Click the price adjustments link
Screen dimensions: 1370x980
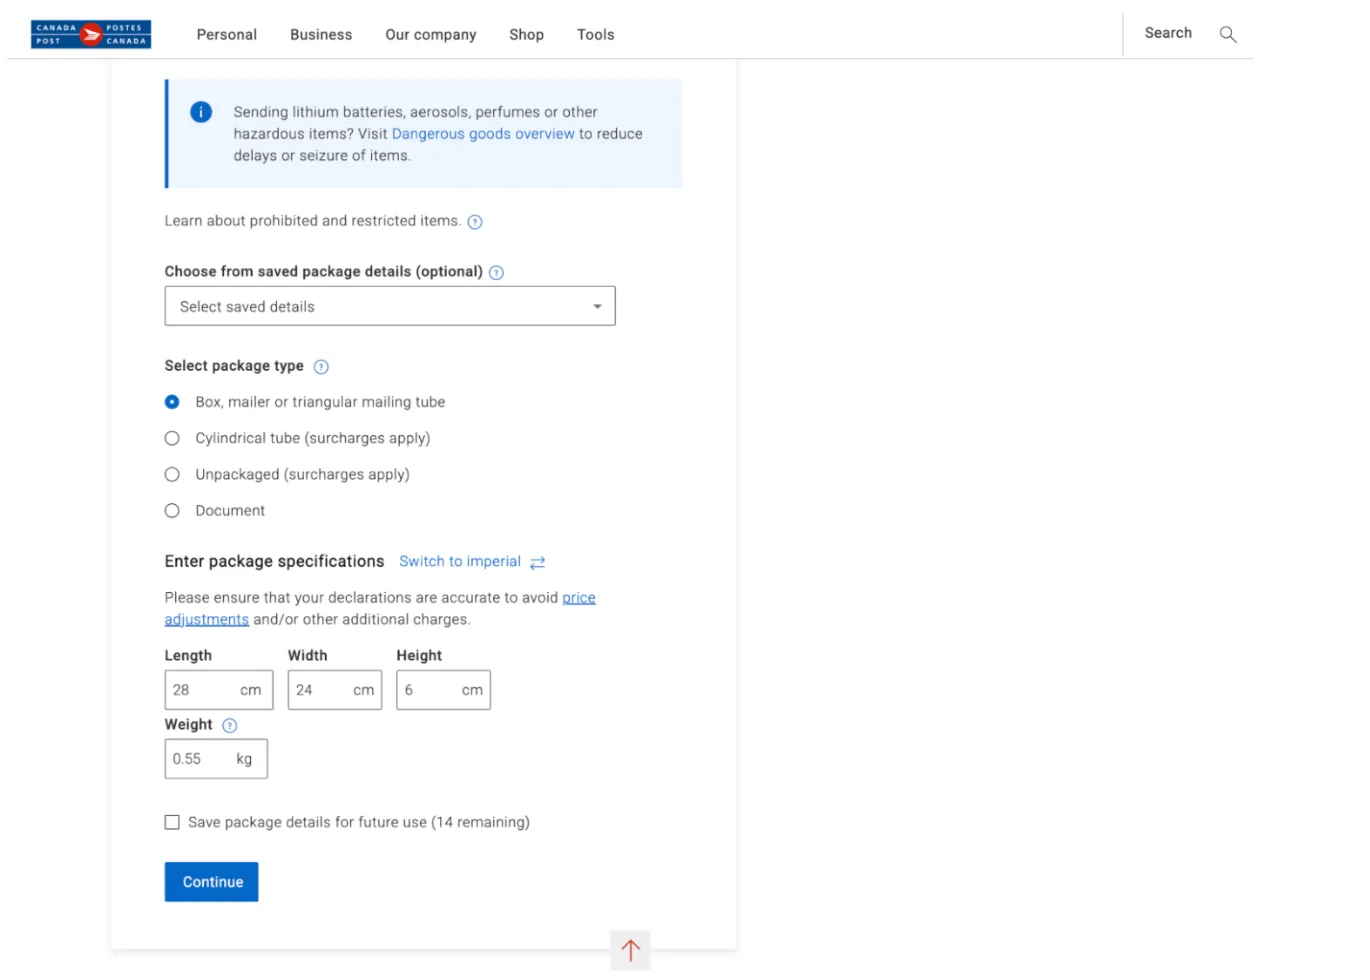pyautogui.click(x=579, y=597)
